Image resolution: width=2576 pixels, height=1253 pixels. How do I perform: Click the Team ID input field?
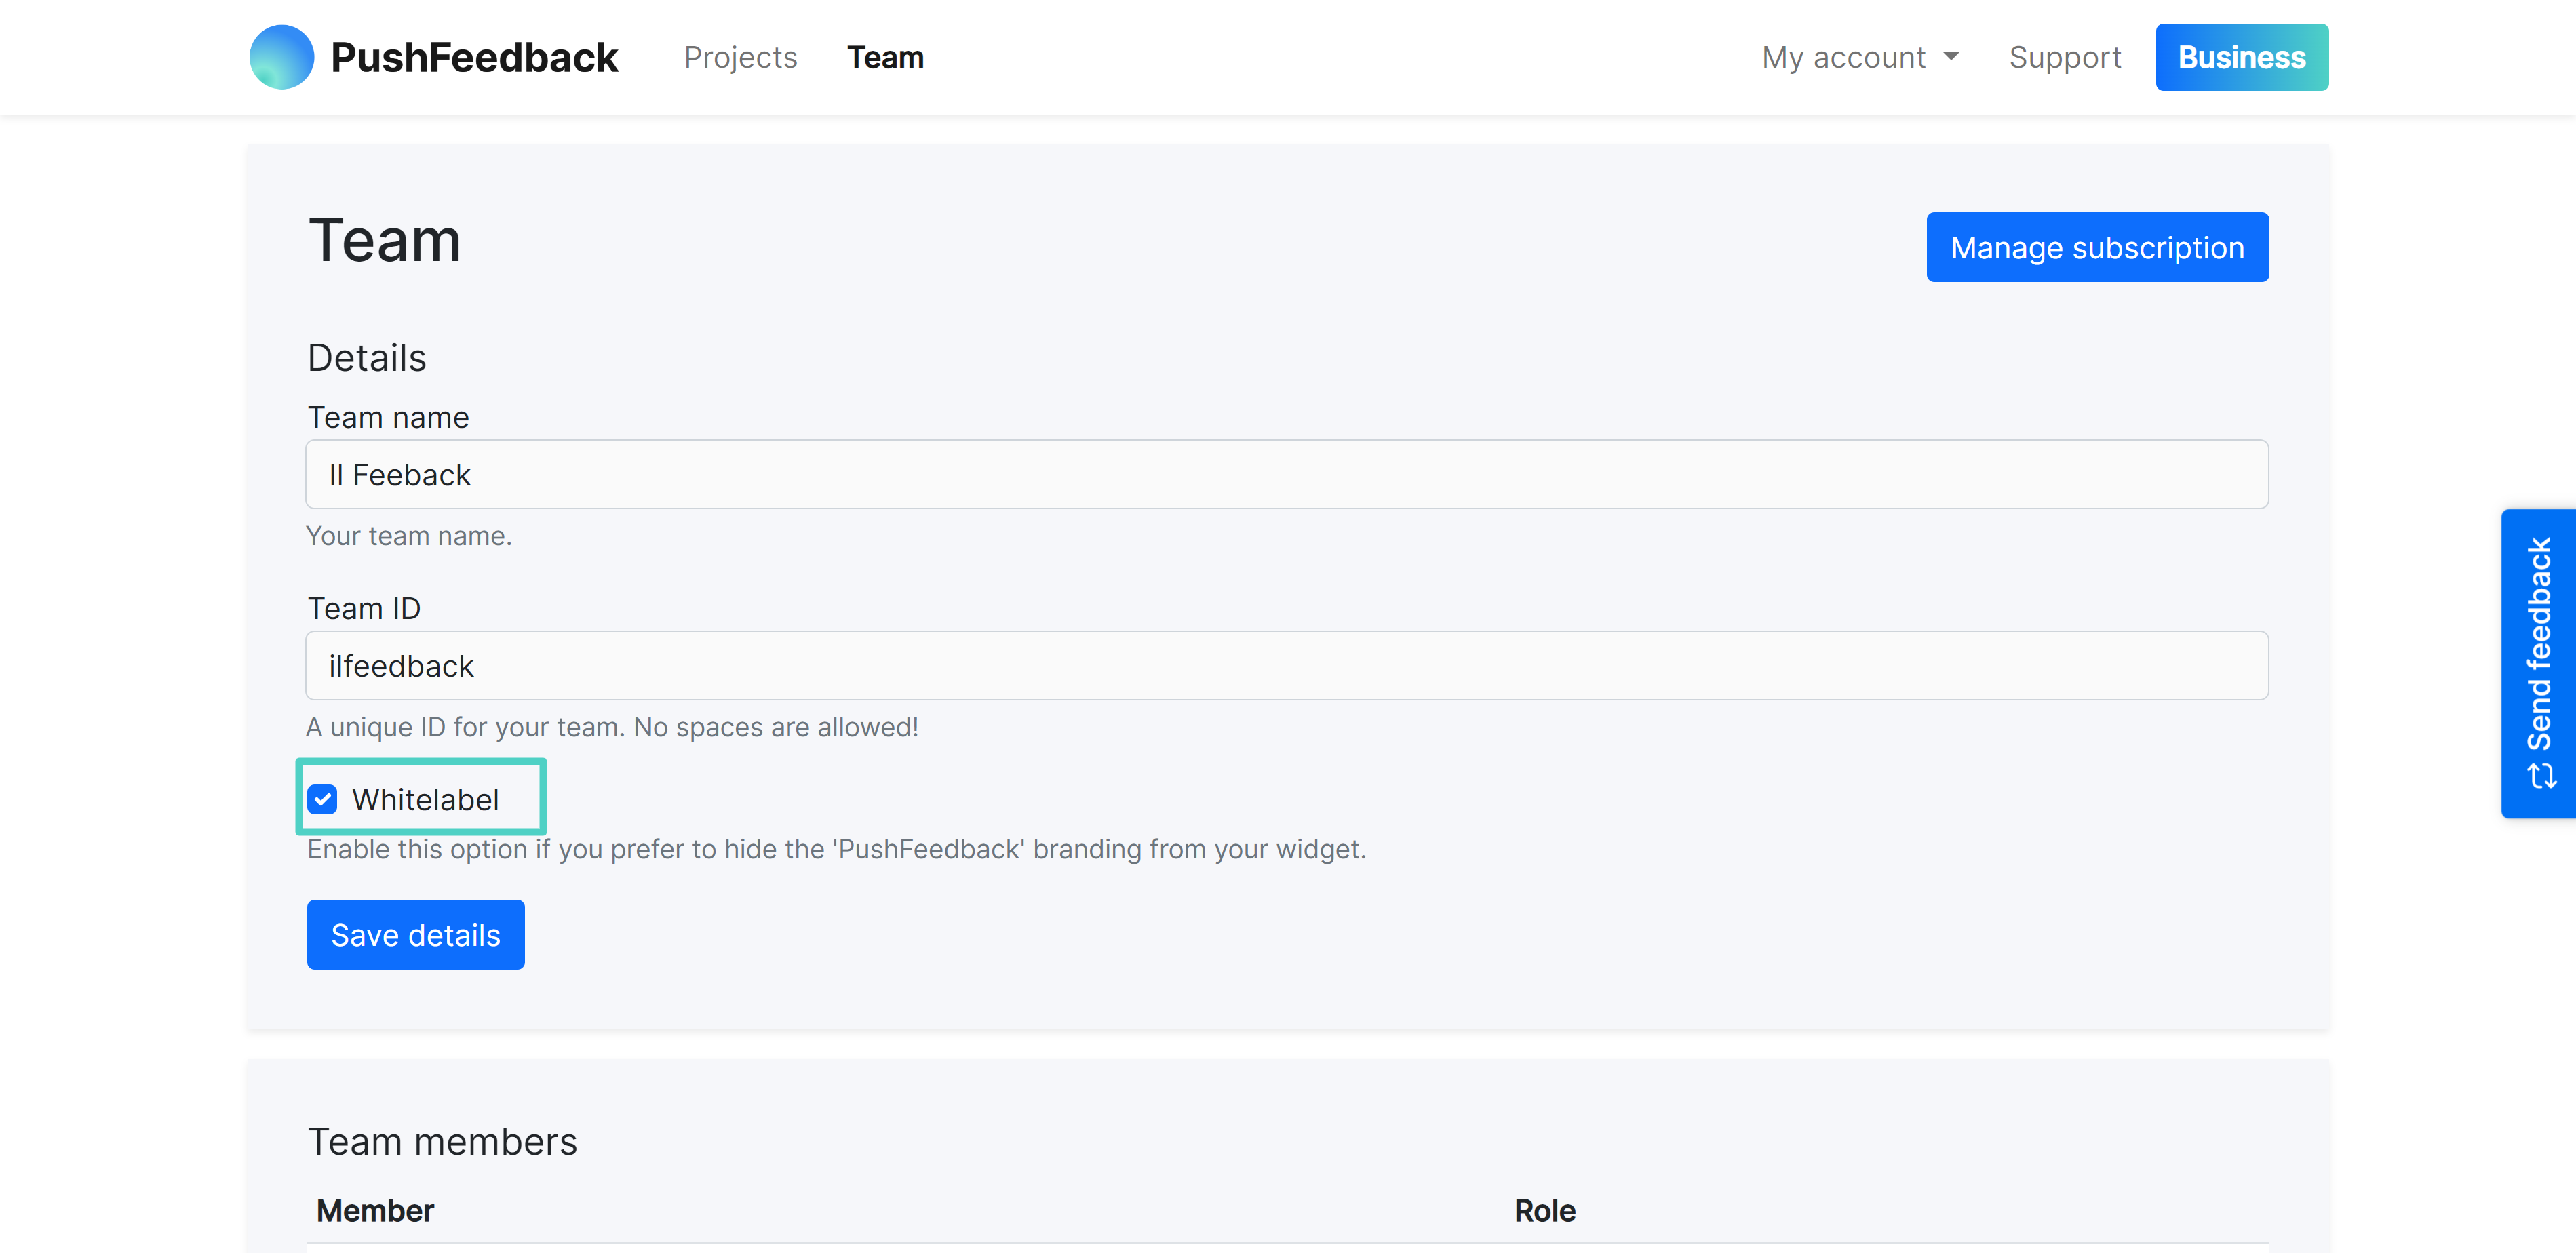(x=1287, y=665)
